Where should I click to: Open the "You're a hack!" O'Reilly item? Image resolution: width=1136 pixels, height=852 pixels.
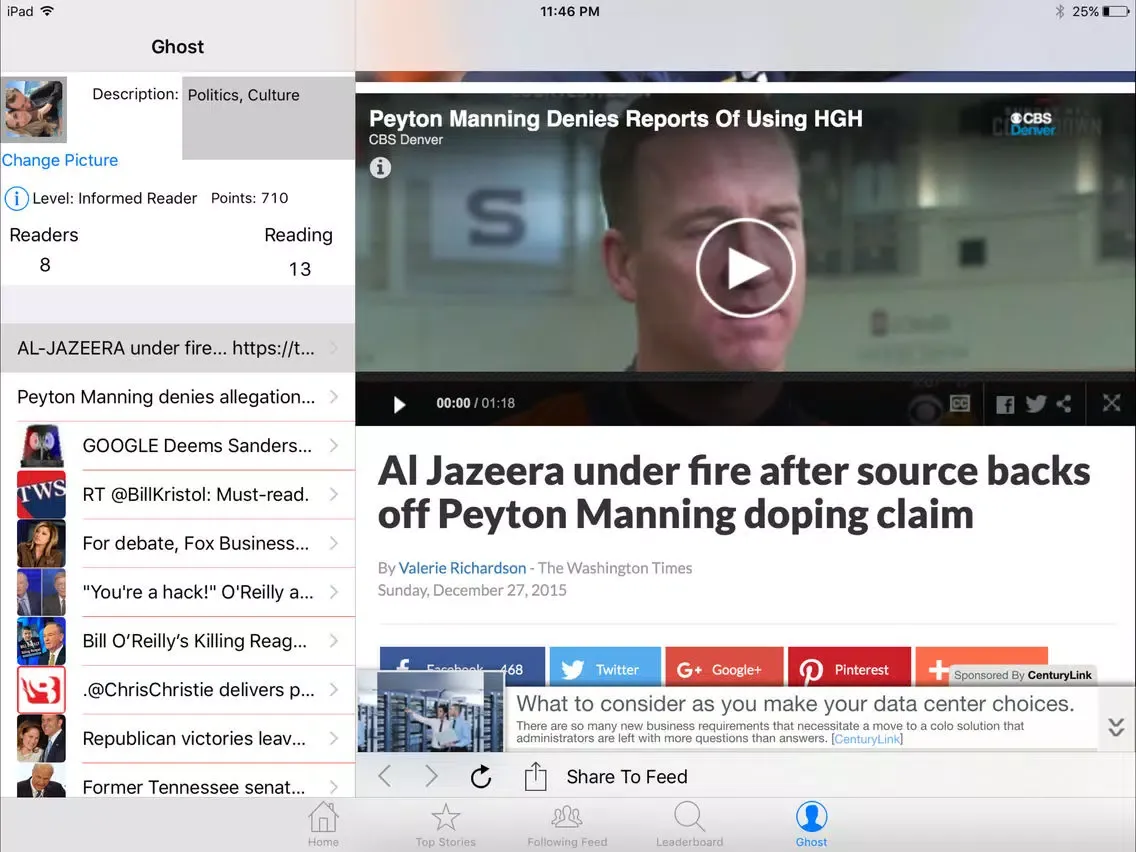click(x=178, y=592)
